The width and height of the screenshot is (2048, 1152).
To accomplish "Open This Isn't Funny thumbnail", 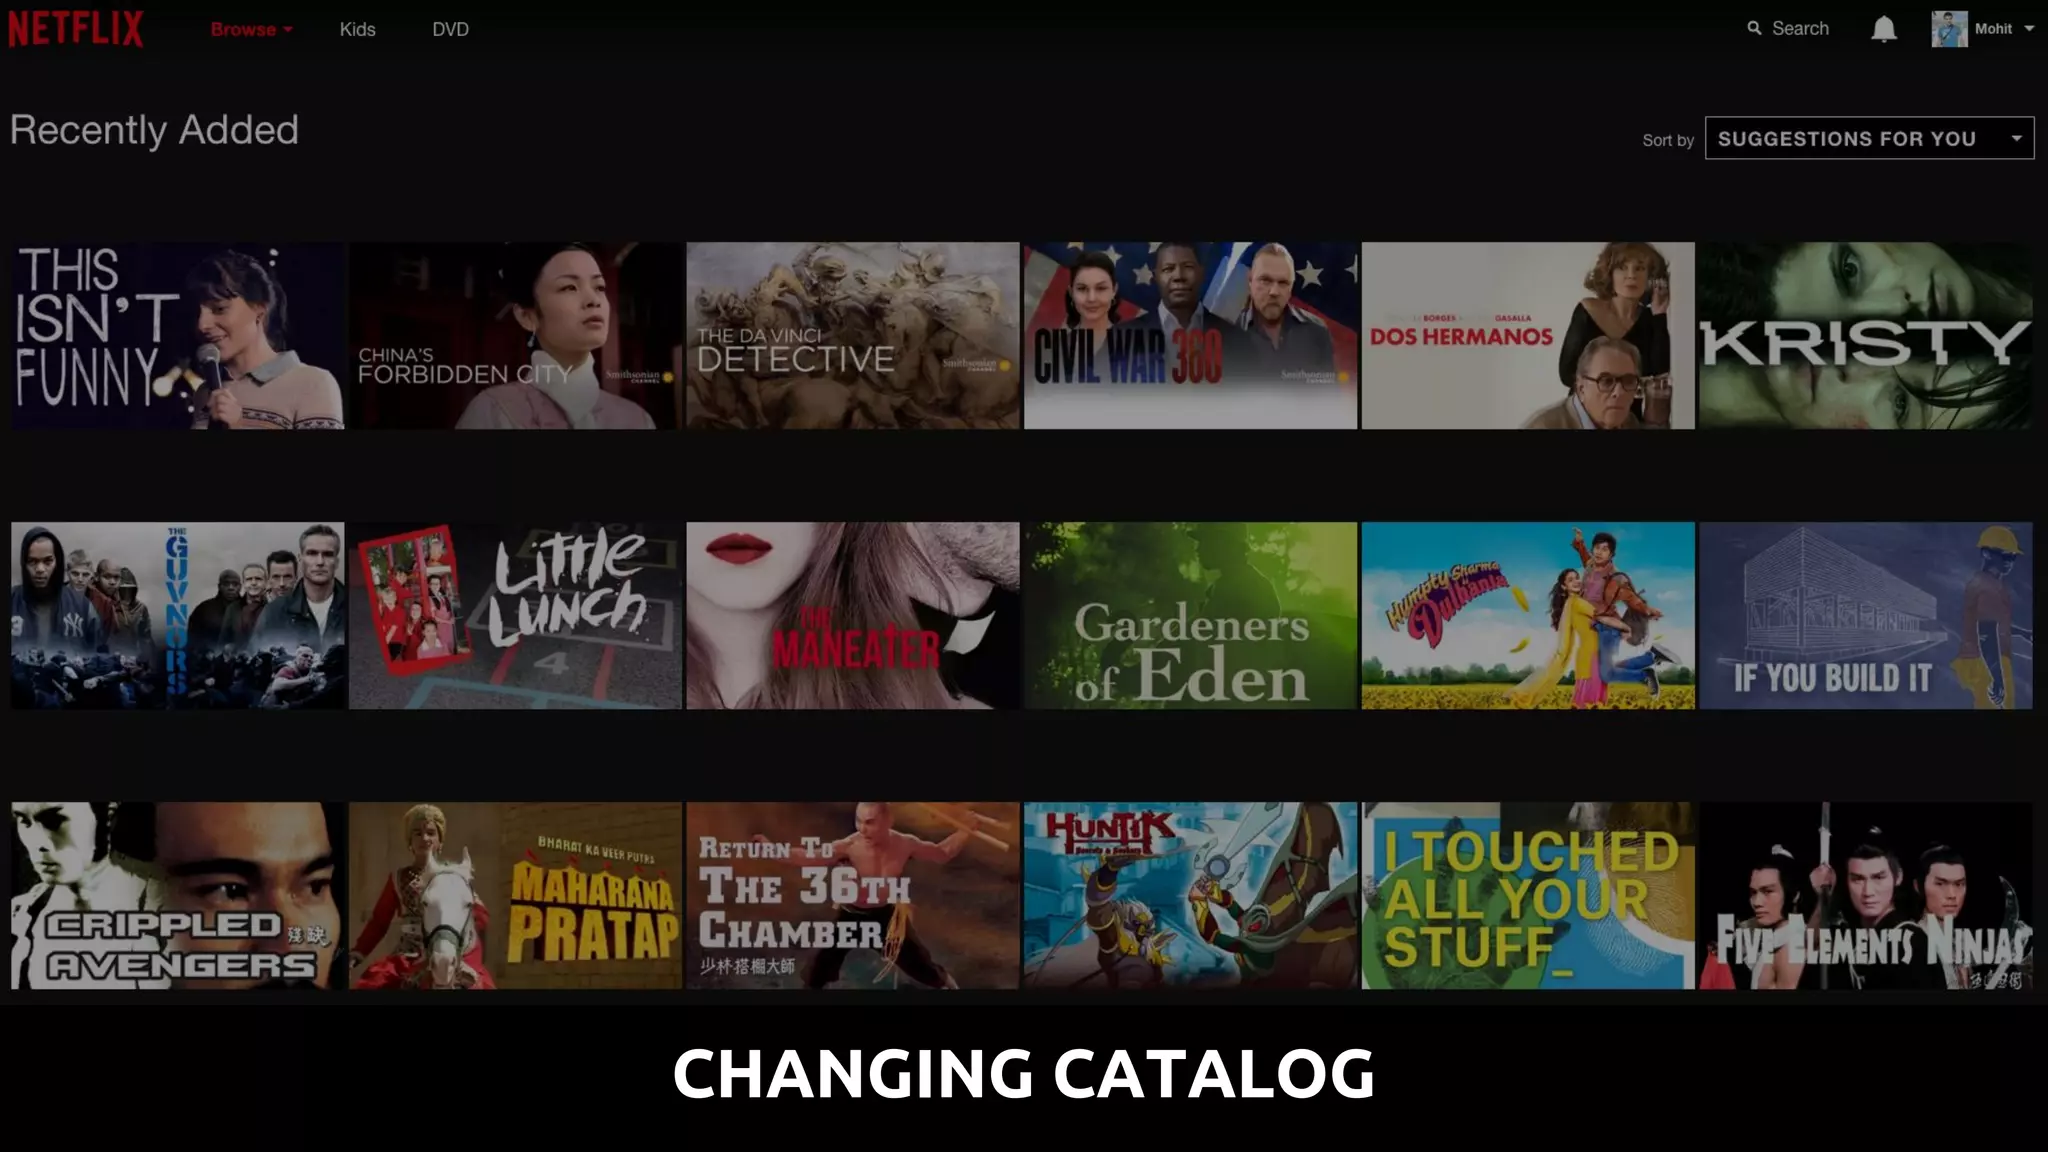I will (x=177, y=336).
